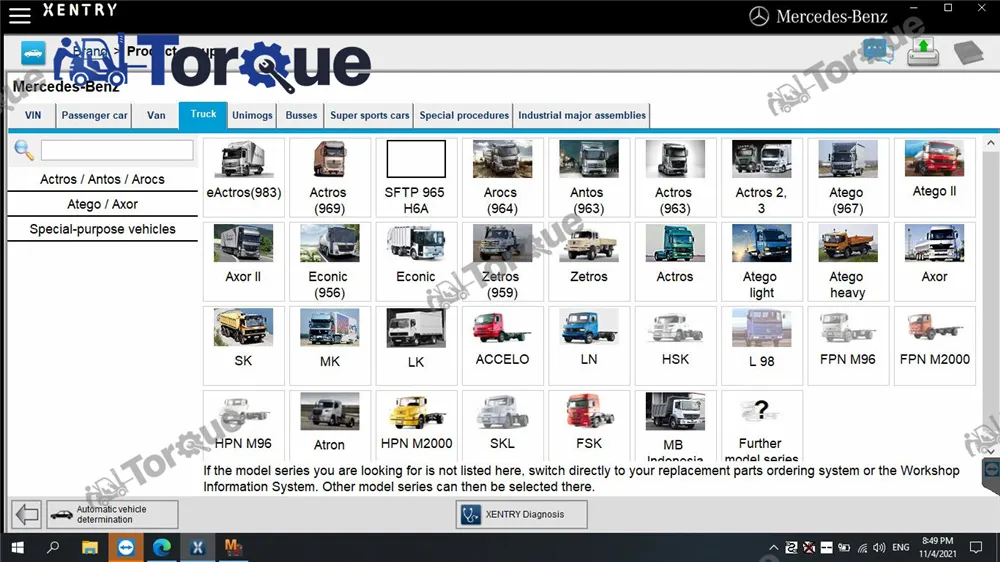Image resolution: width=1000 pixels, height=562 pixels.
Task: Click the back arrow button at bottom left
Action: point(27,514)
